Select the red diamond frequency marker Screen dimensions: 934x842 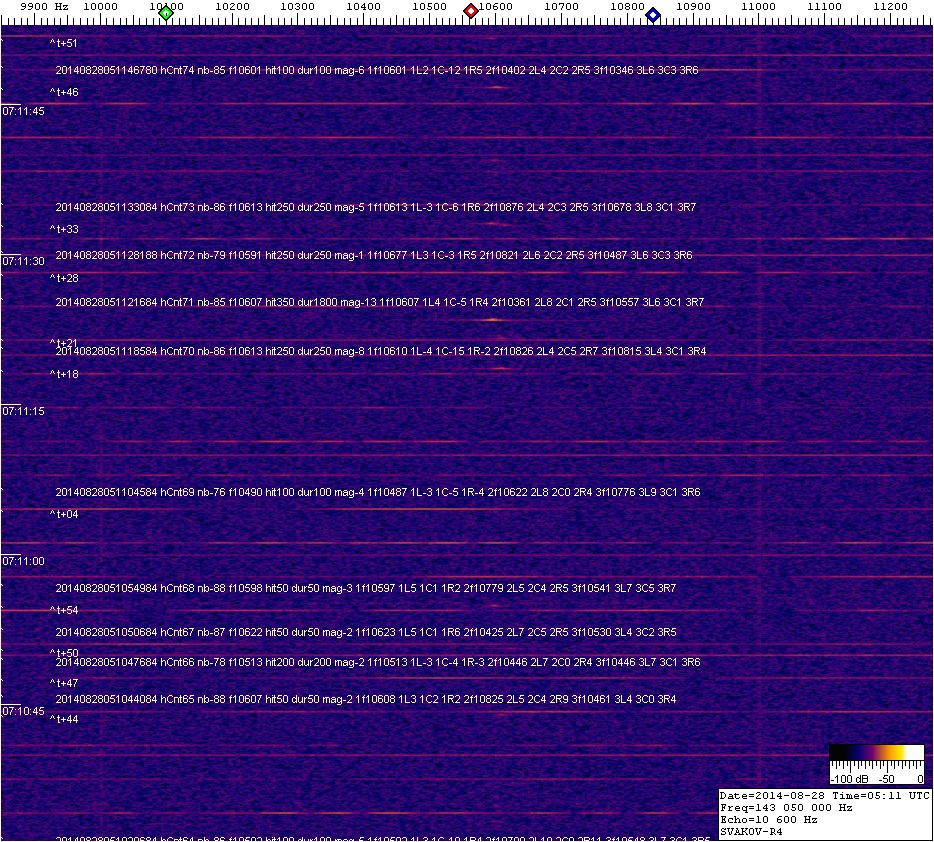coord(470,11)
